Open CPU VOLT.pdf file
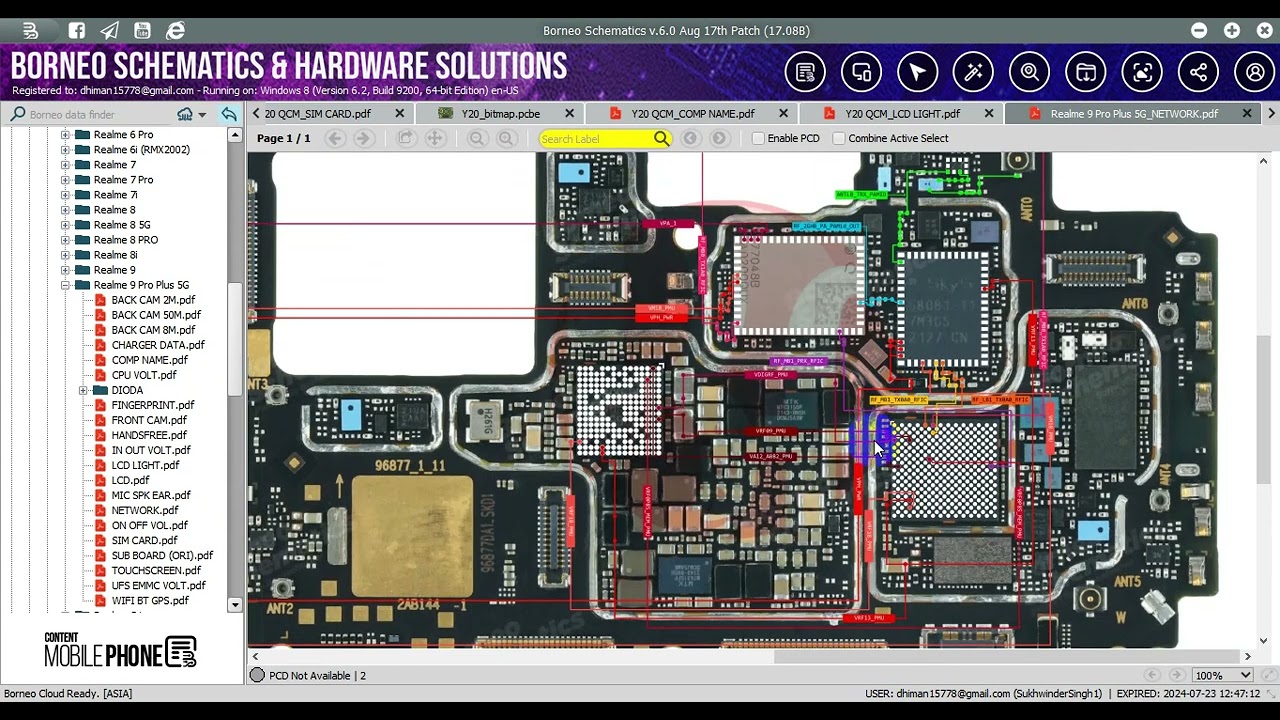This screenshot has height=720, width=1280. click(144, 375)
